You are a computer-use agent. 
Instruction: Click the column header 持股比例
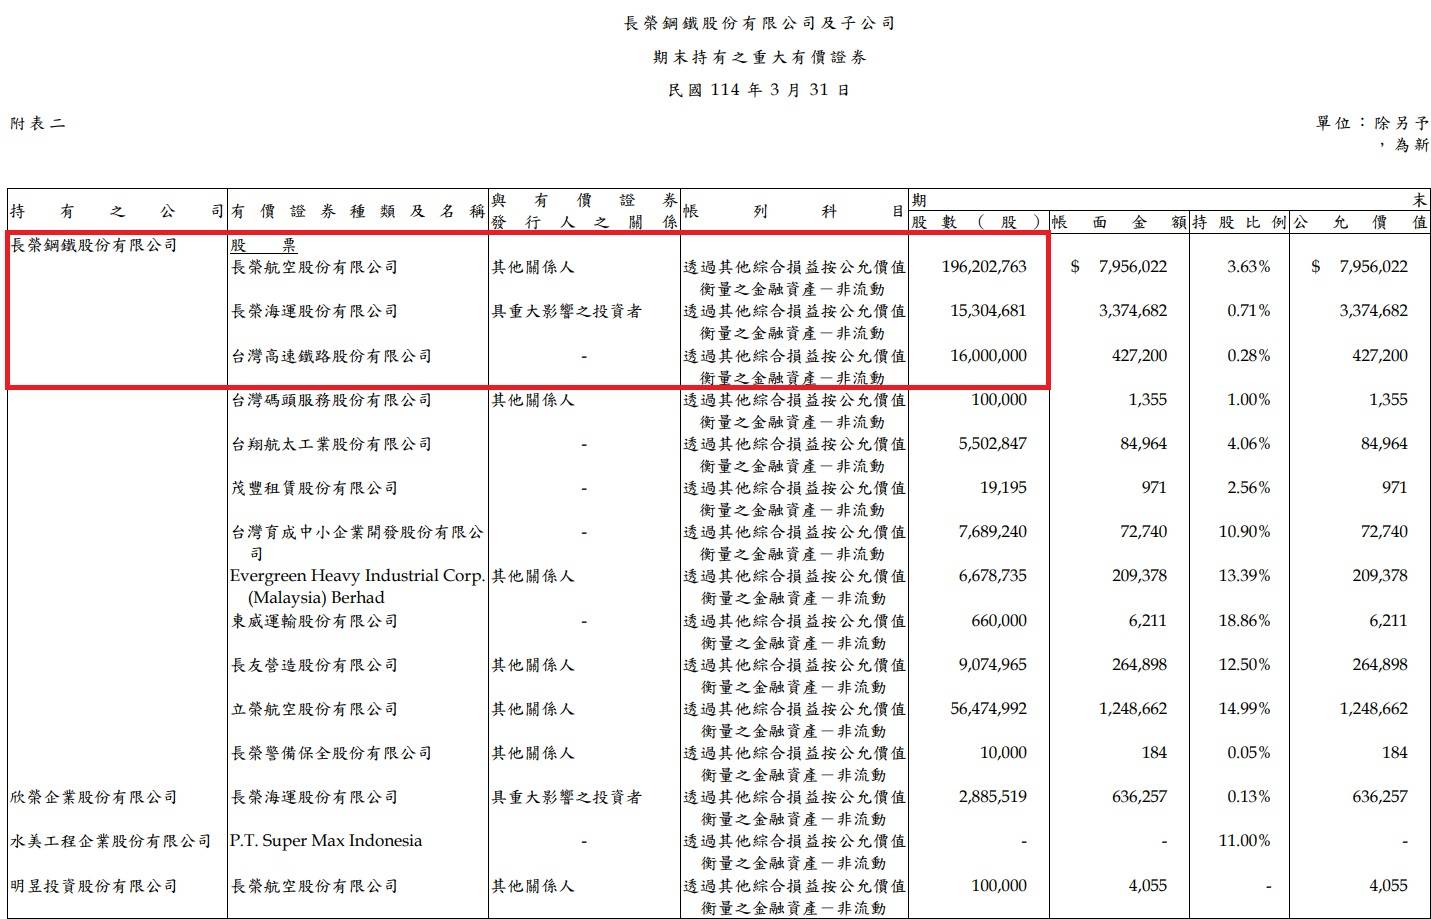[x=1238, y=222]
